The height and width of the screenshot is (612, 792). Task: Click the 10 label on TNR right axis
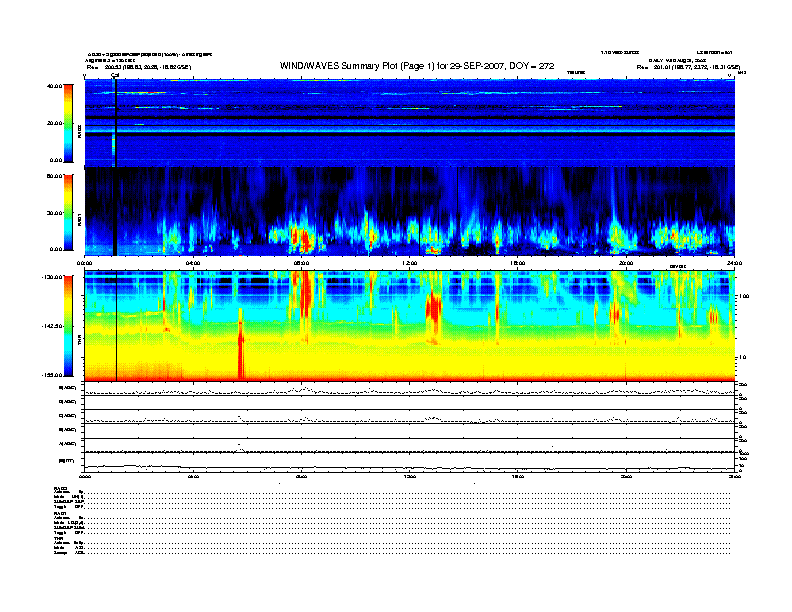(743, 358)
